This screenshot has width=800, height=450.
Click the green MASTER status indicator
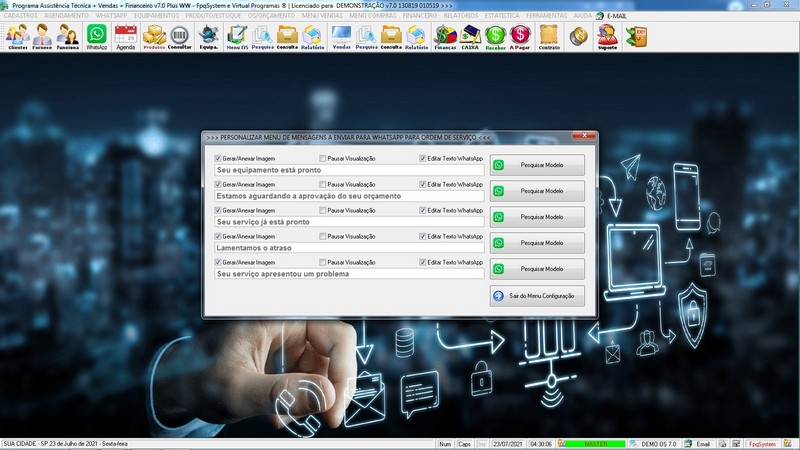595,444
